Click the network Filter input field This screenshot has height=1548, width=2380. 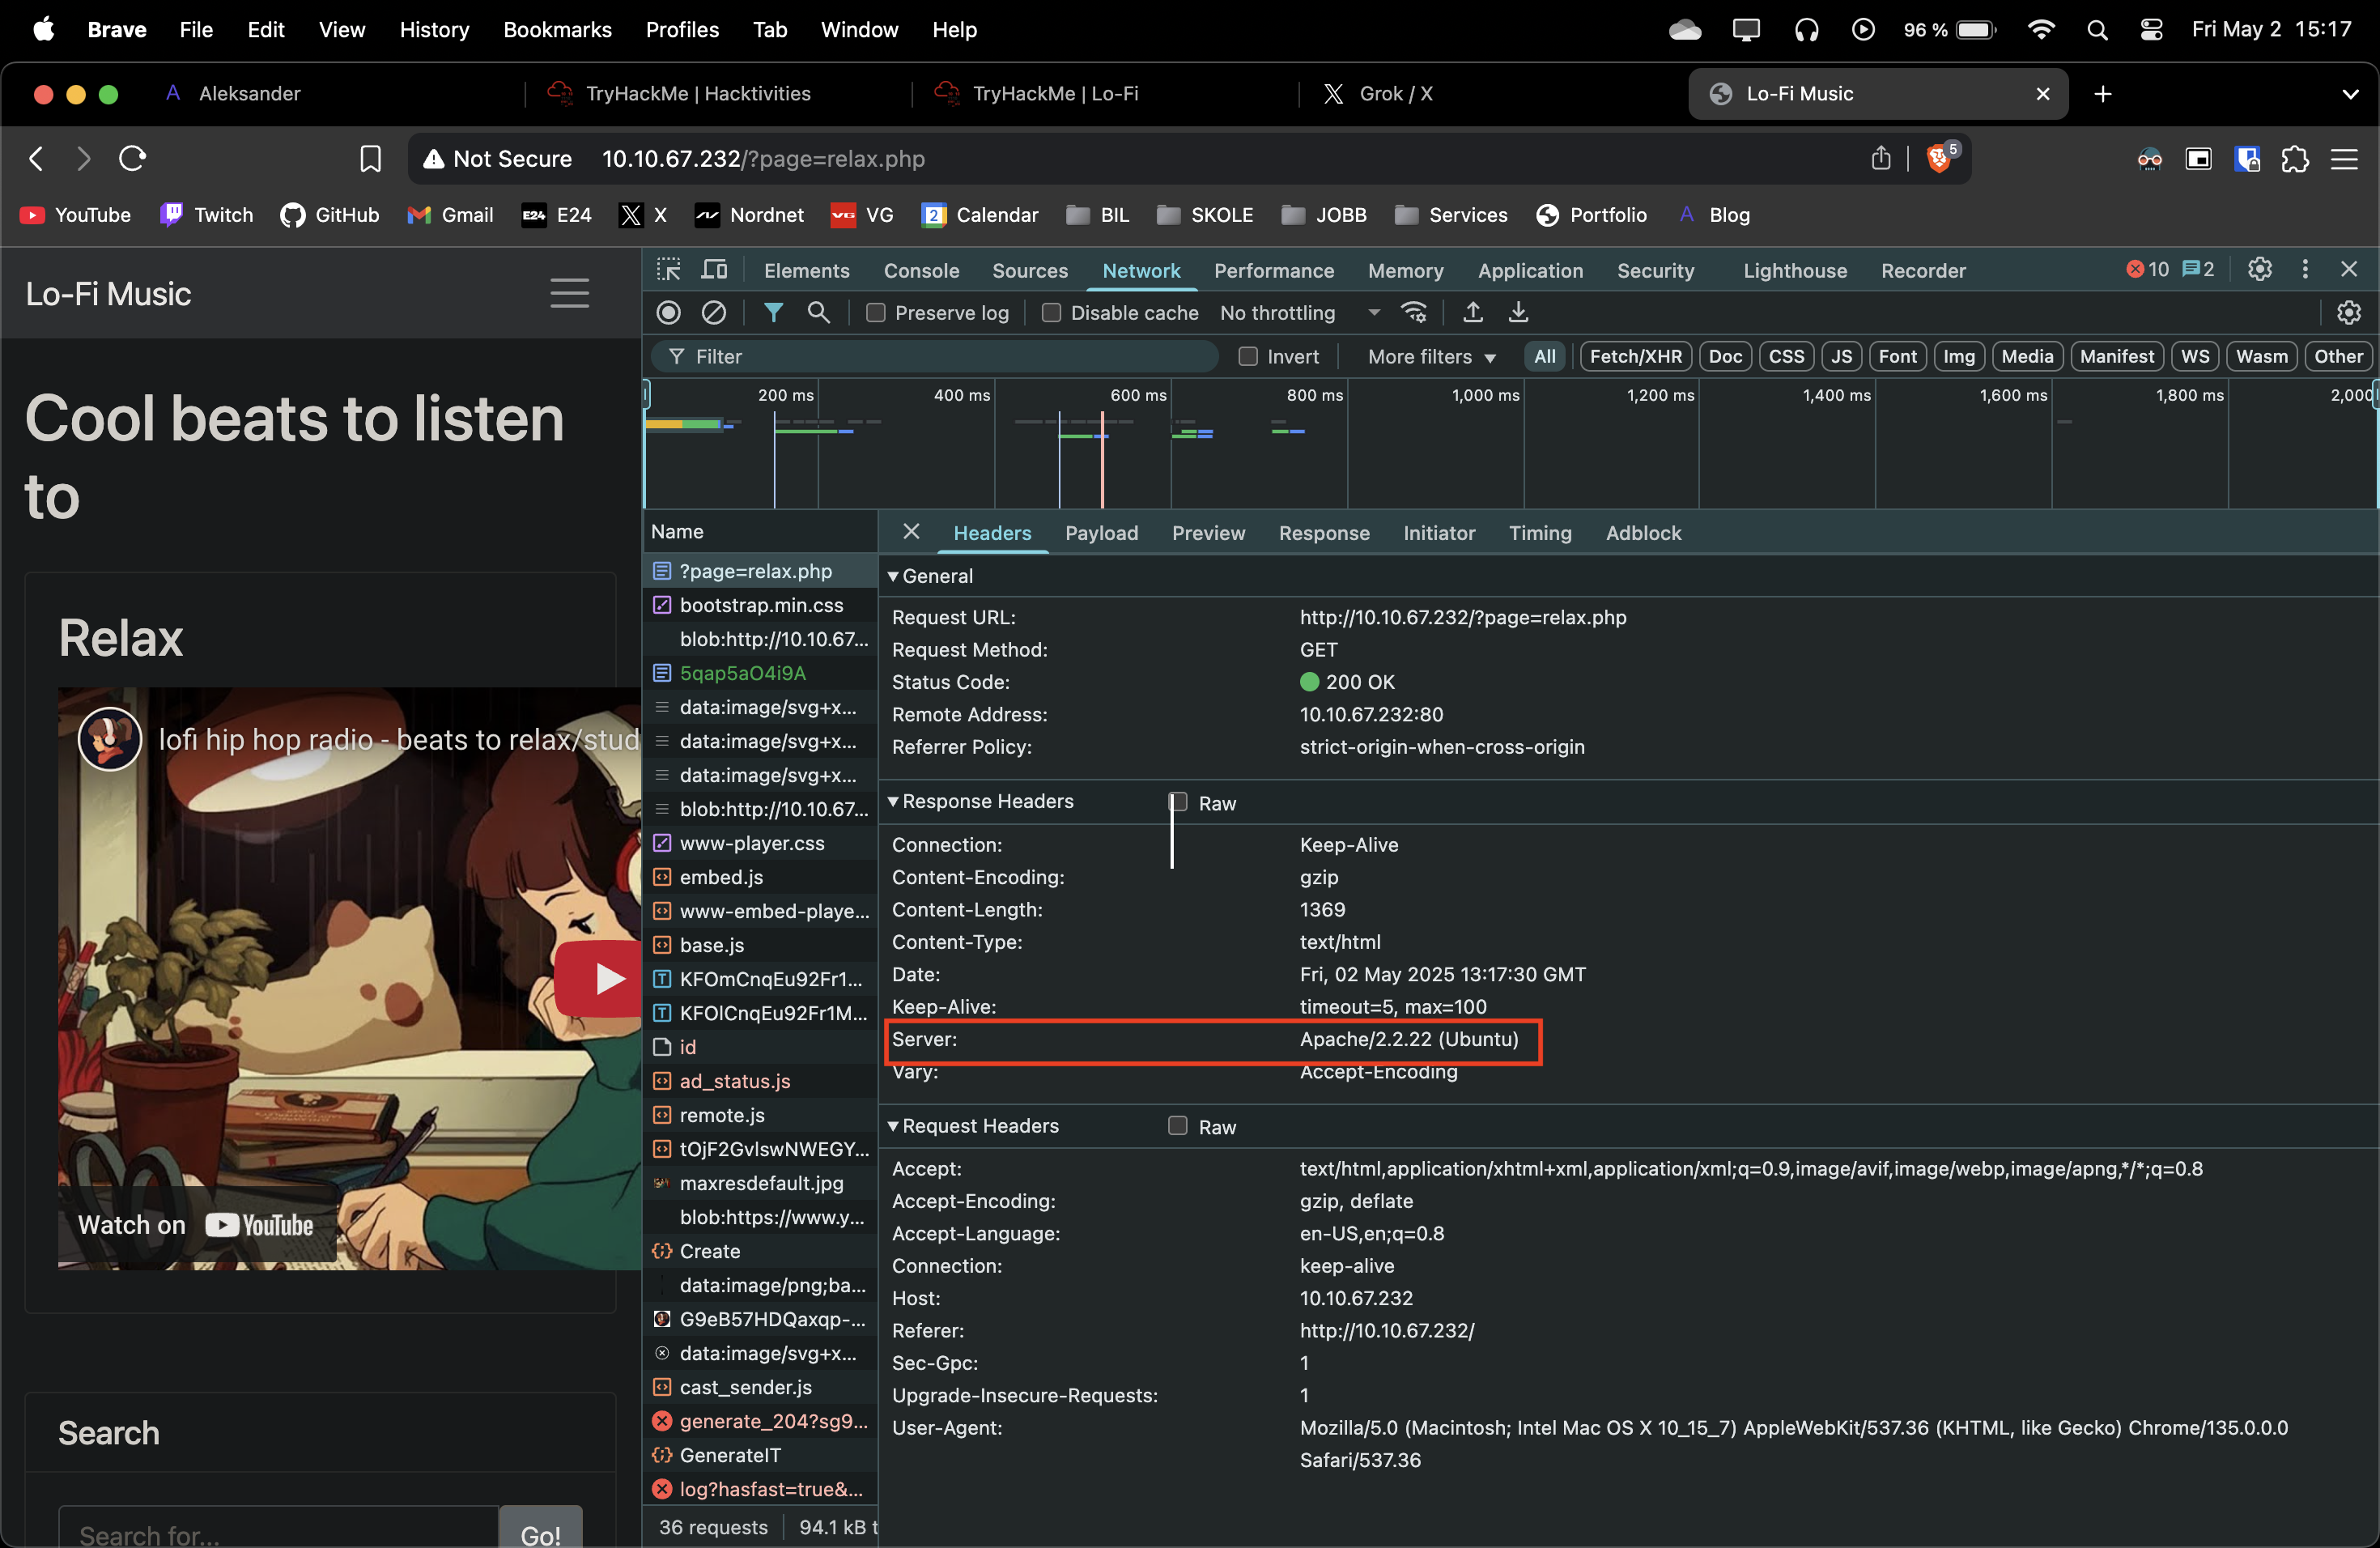(936, 357)
